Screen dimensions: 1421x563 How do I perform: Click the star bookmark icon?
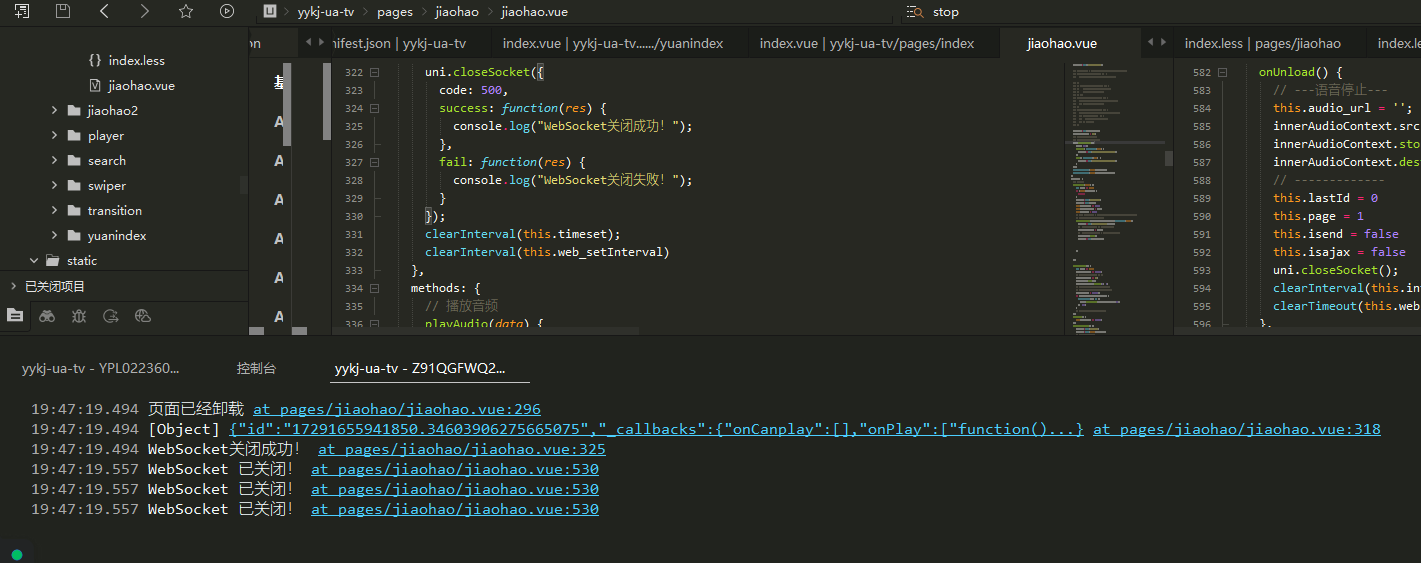186,12
